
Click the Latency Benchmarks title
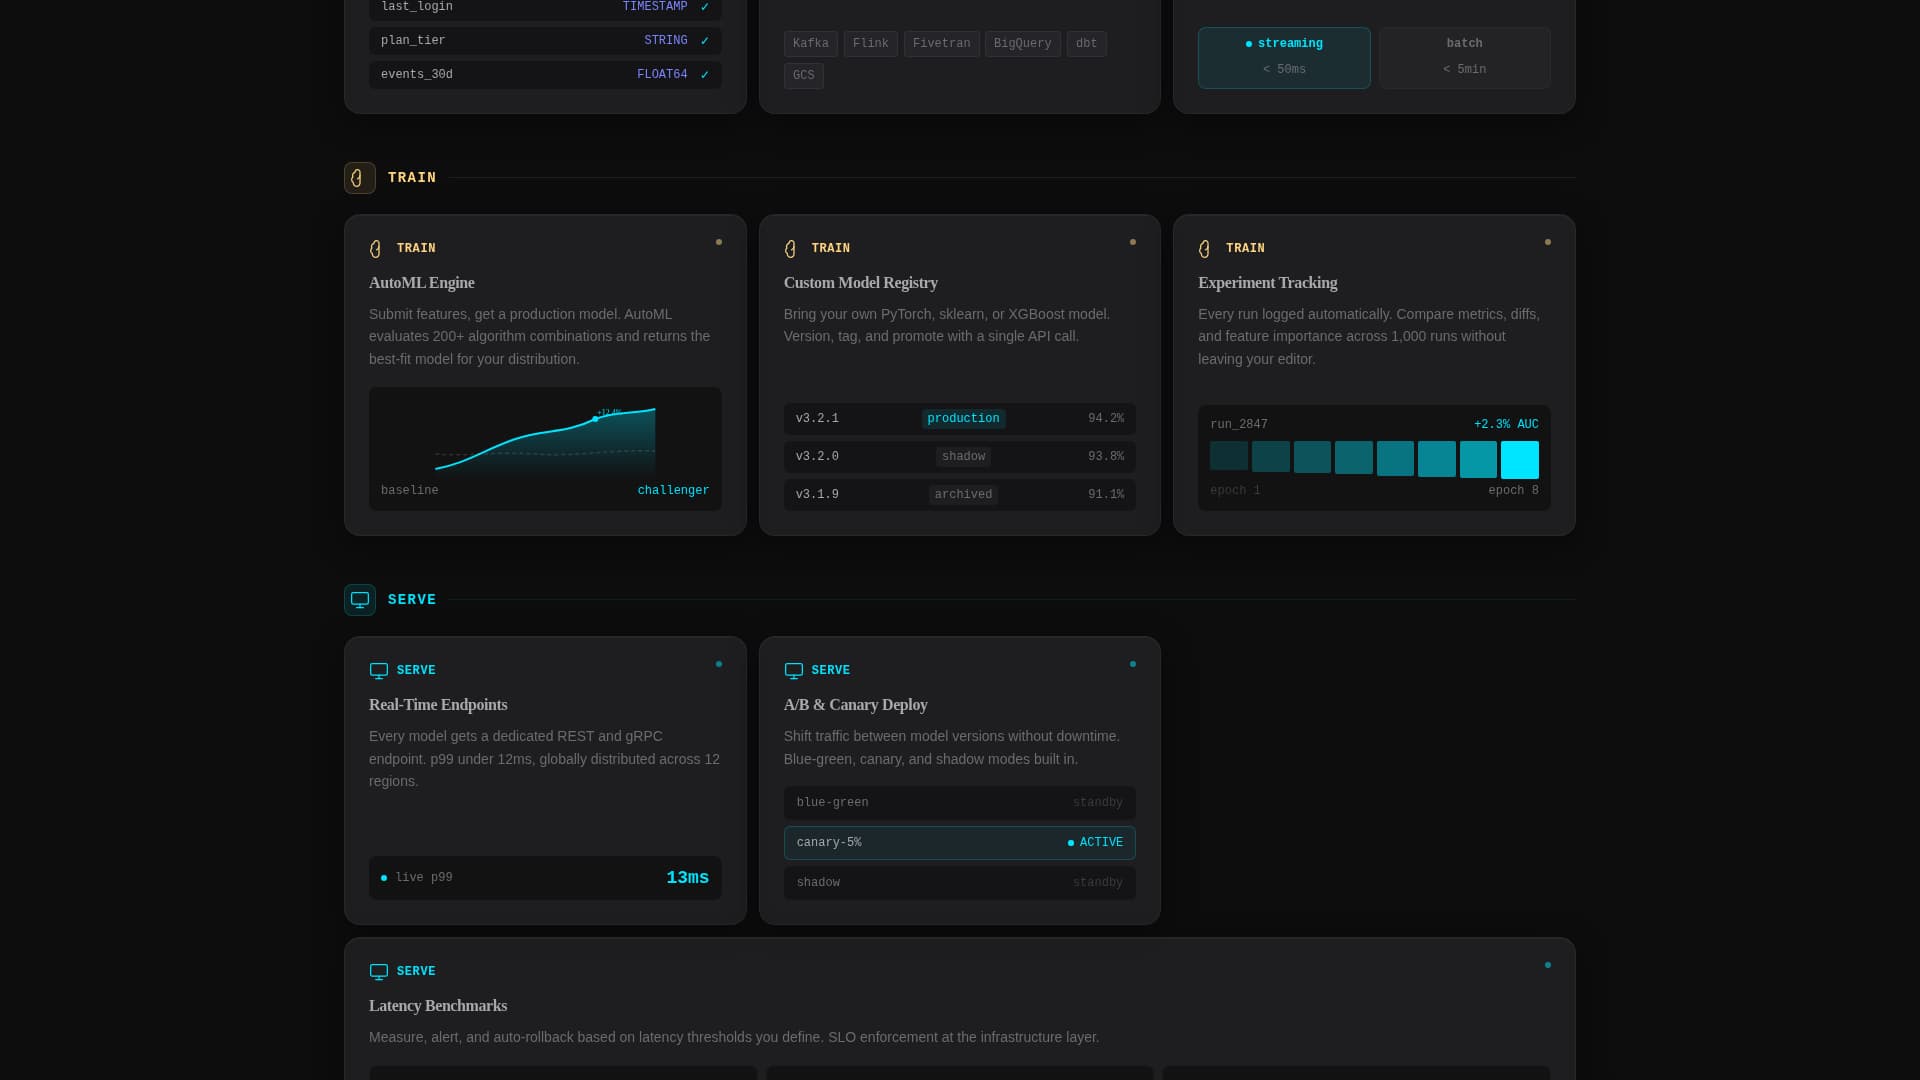(x=438, y=1006)
